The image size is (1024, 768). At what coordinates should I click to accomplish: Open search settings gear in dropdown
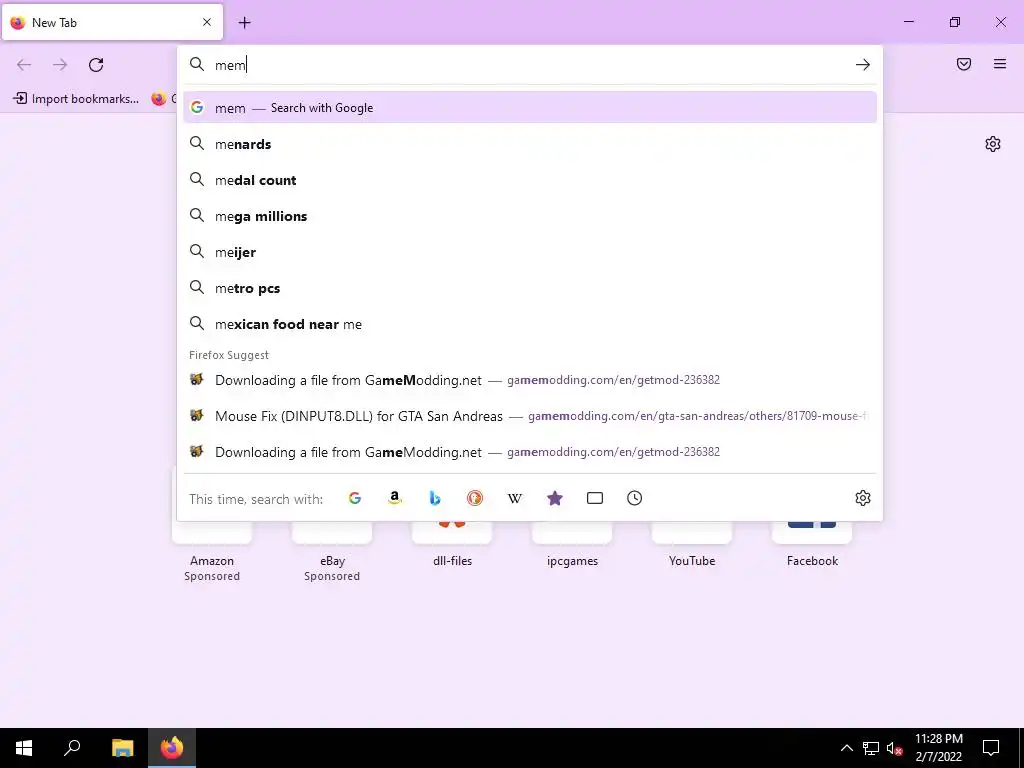(863, 498)
